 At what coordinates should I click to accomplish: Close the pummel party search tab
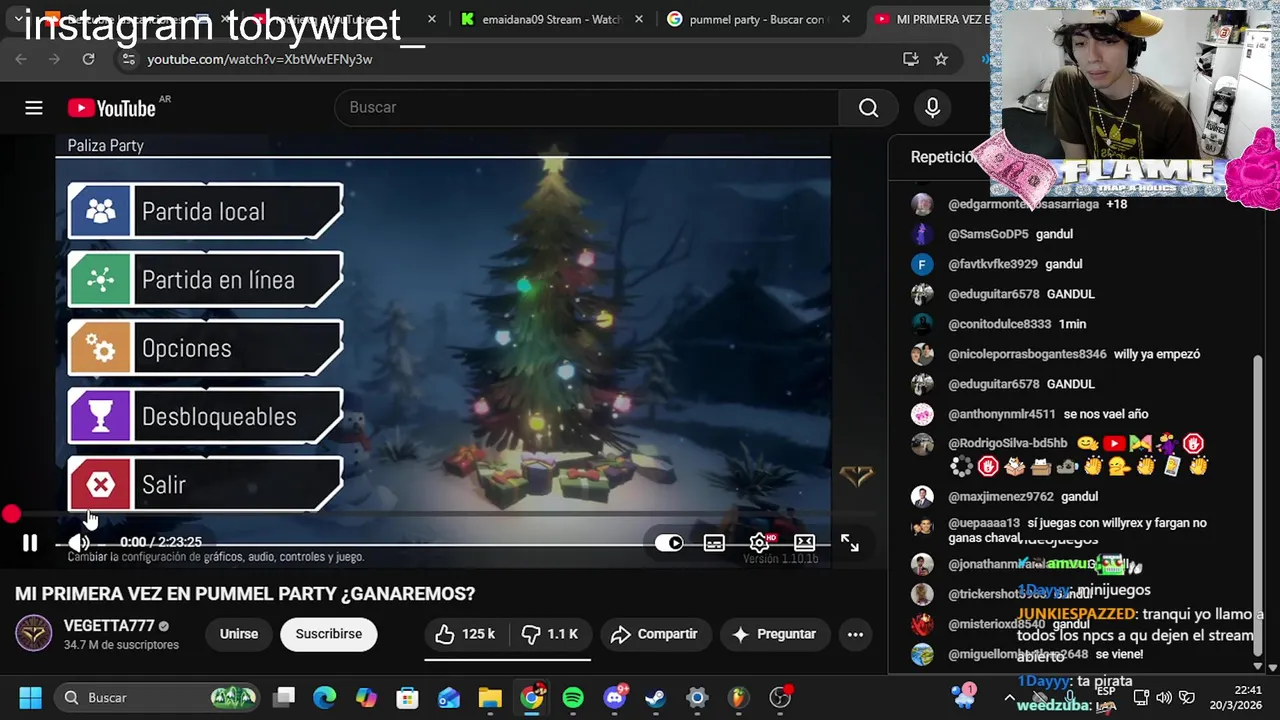click(846, 19)
